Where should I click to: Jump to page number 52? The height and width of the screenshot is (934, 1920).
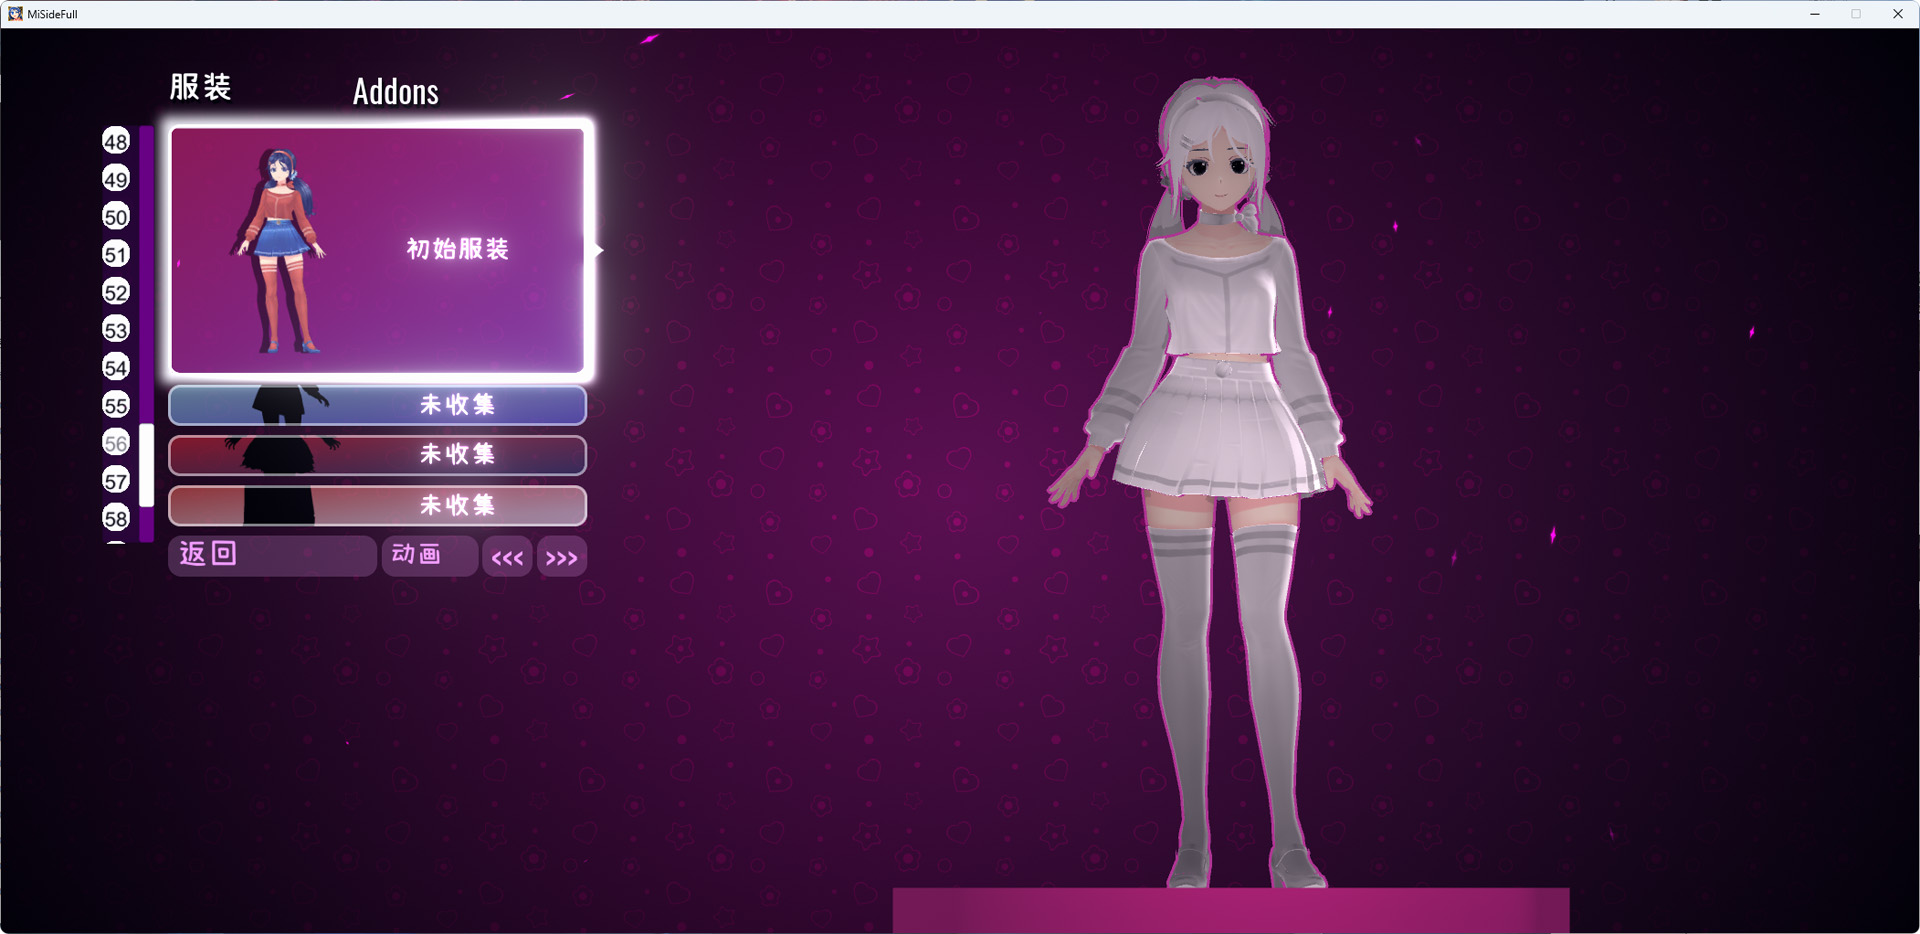(x=116, y=292)
